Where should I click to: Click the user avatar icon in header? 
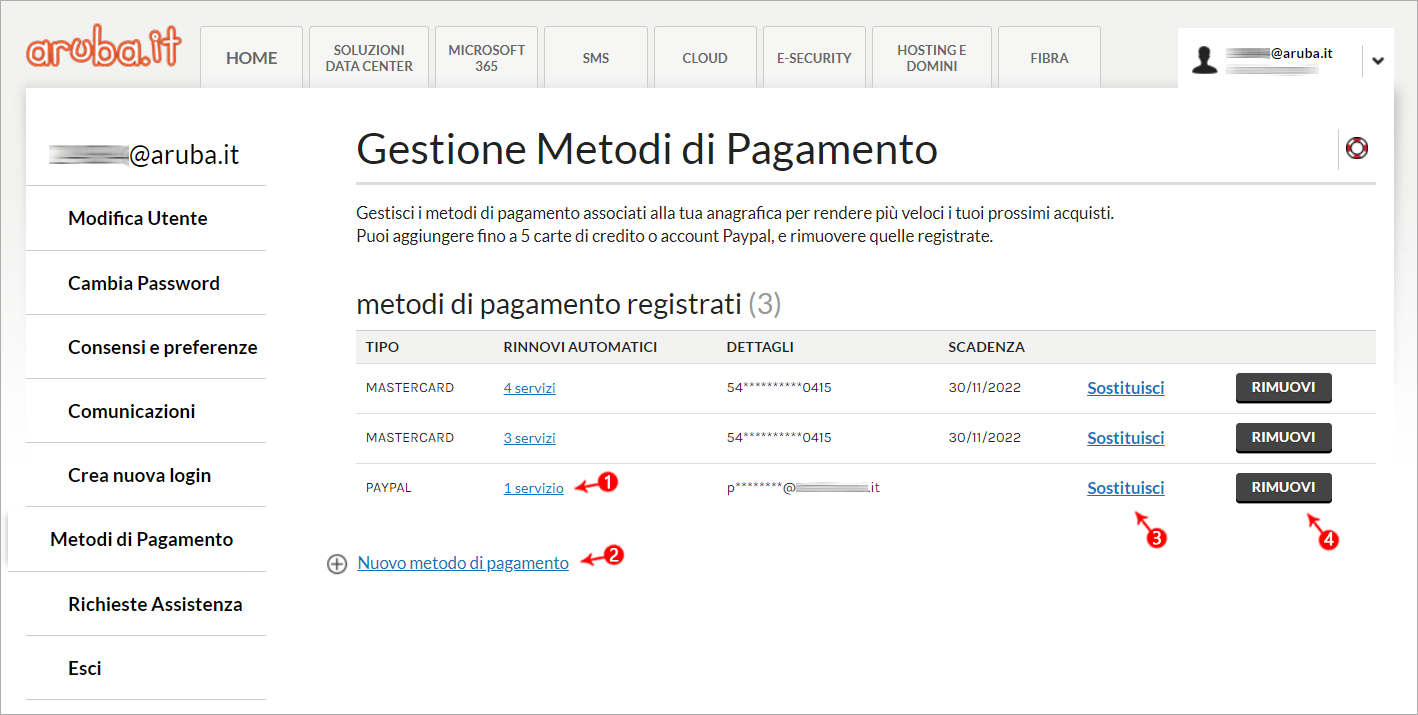[1206, 60]
